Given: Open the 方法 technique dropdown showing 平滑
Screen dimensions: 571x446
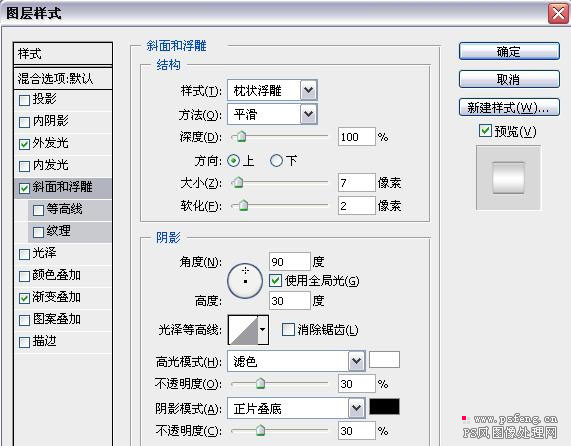Looking at the screenshot, I should (272, 114).
